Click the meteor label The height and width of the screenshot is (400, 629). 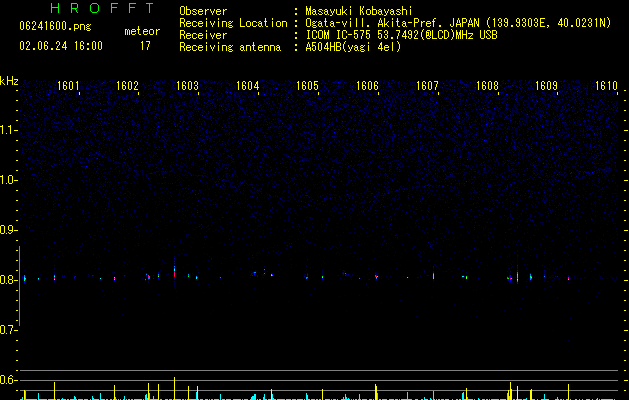[142, 31]
